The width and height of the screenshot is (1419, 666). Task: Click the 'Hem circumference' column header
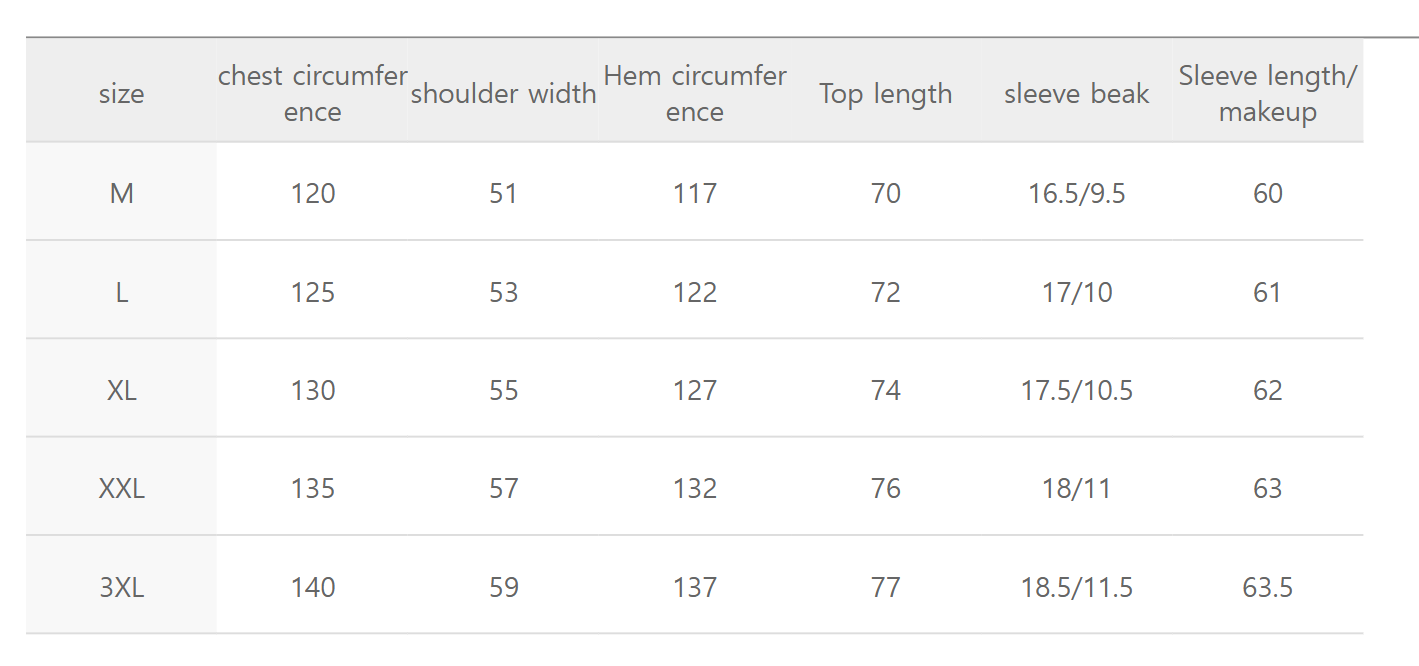click(695, 94)
